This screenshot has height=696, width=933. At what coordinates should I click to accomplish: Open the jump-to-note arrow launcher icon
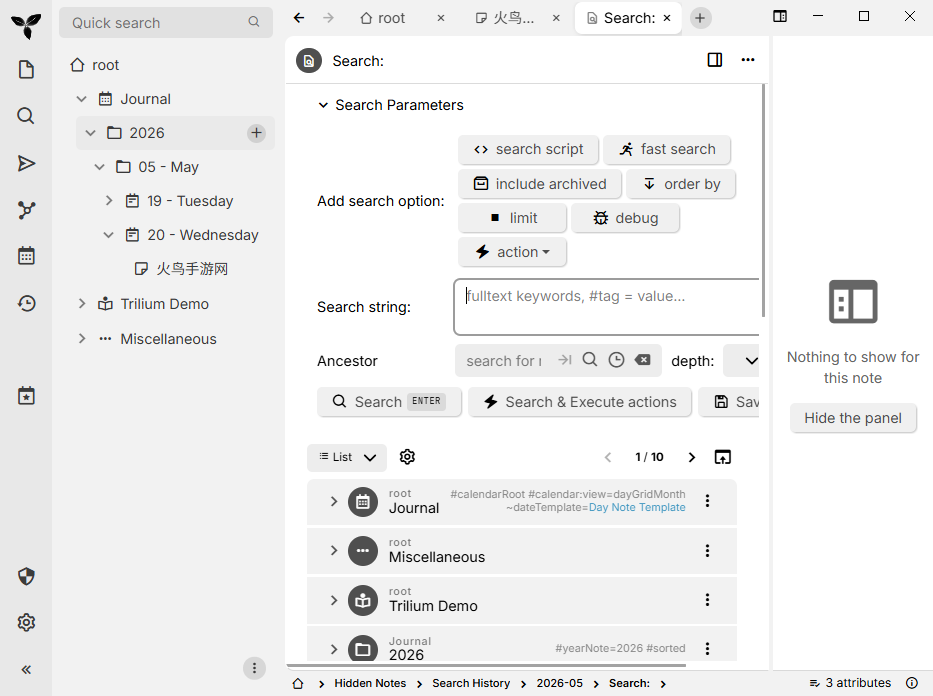click(26, 163)
